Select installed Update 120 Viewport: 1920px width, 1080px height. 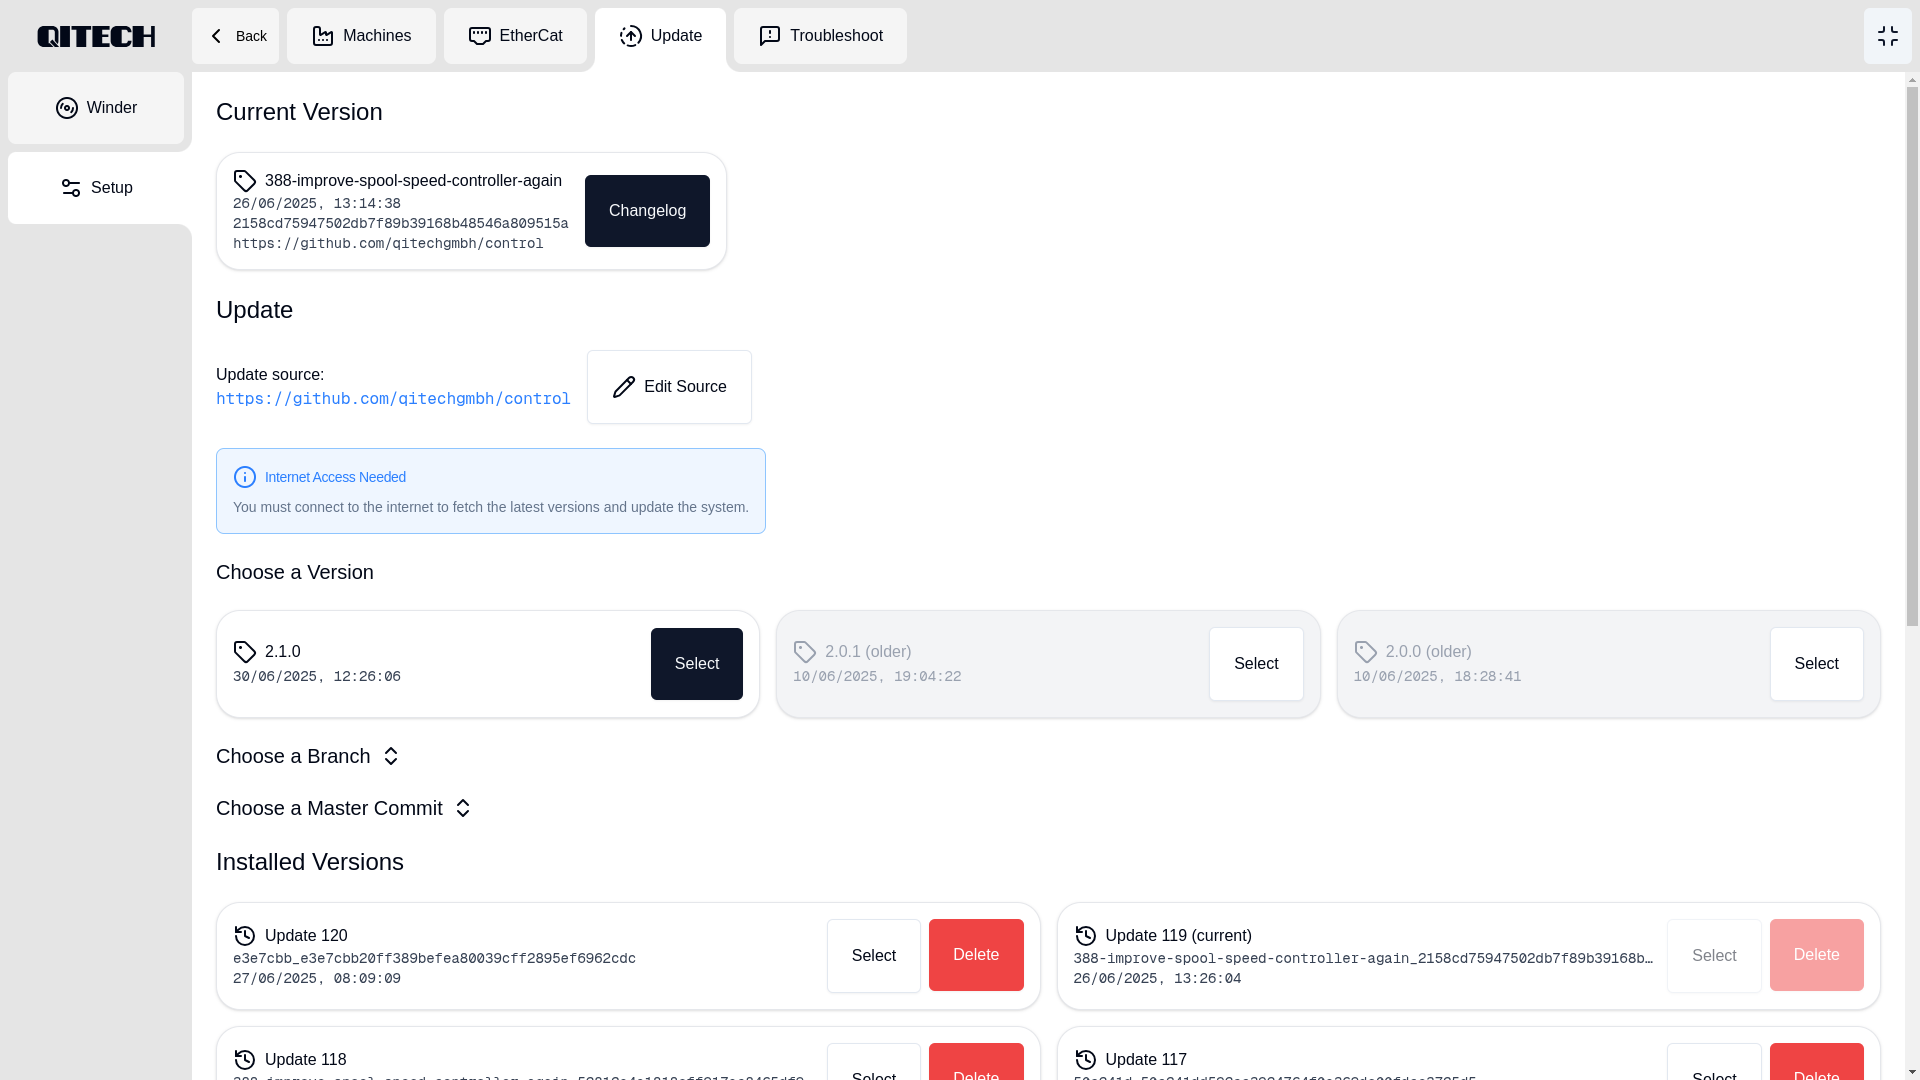tap(873, 956)
